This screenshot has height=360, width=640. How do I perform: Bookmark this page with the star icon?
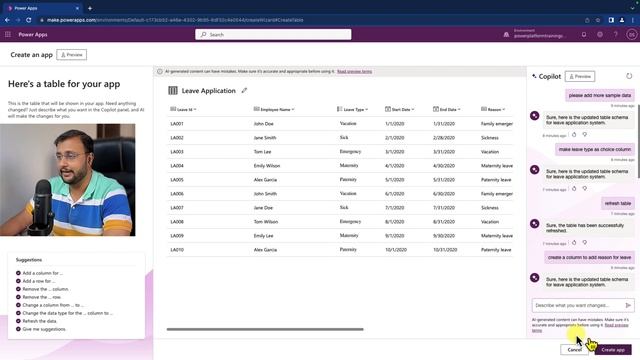598,20
